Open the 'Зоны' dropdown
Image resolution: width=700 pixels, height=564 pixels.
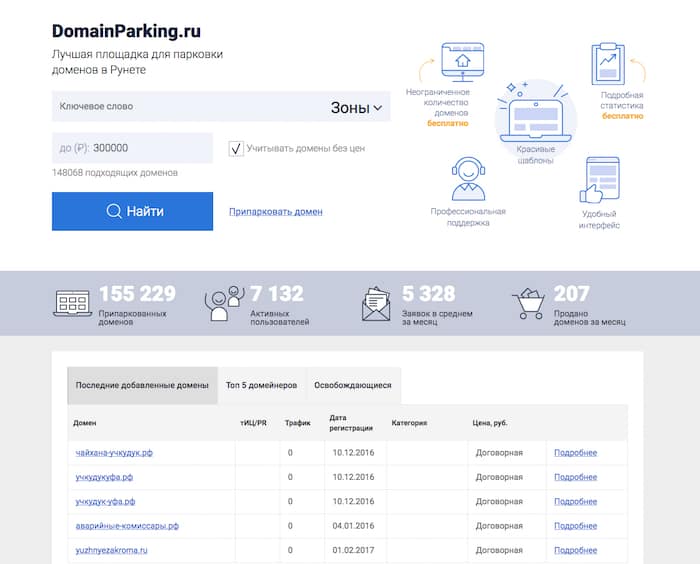point(357,108)
